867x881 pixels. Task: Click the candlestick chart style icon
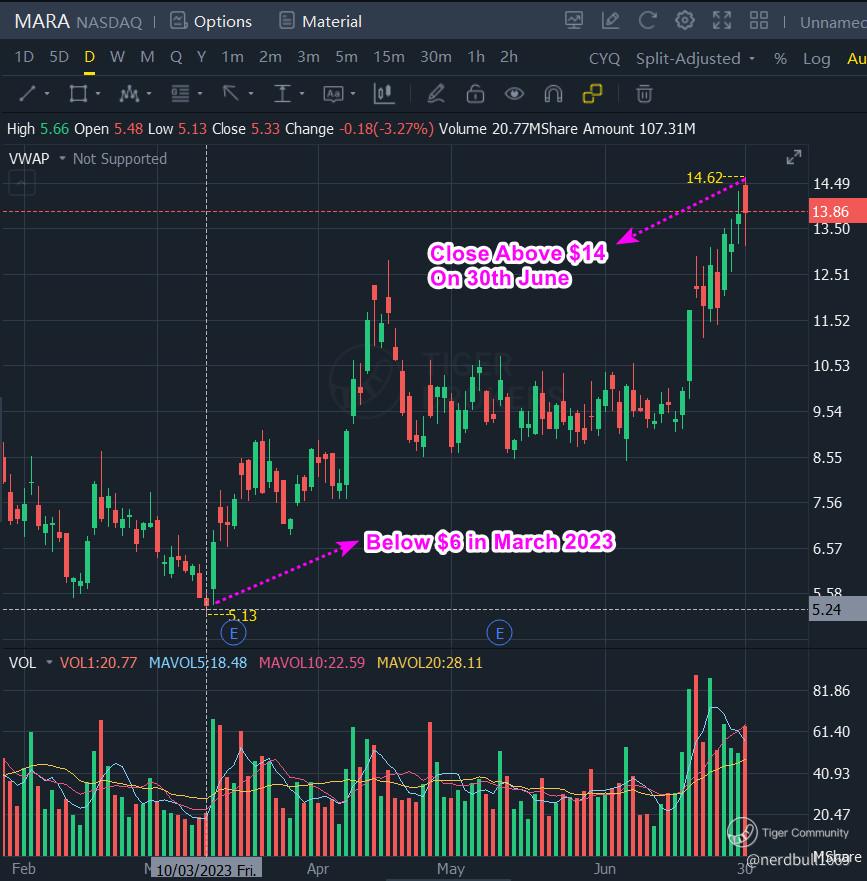click(384, 93)
